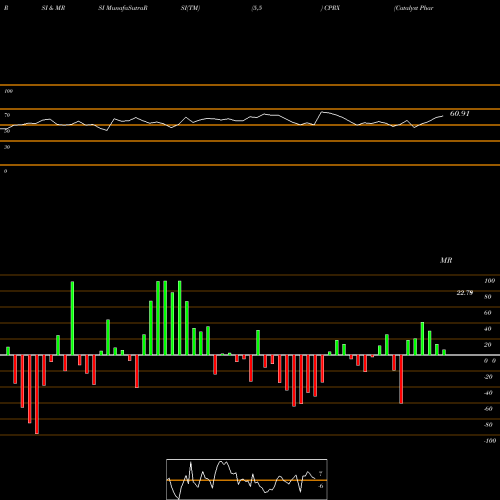Click the MR axis label -80
Viewport: 500px width, 500px height.
pyautogui.click(x=488, y=425)
